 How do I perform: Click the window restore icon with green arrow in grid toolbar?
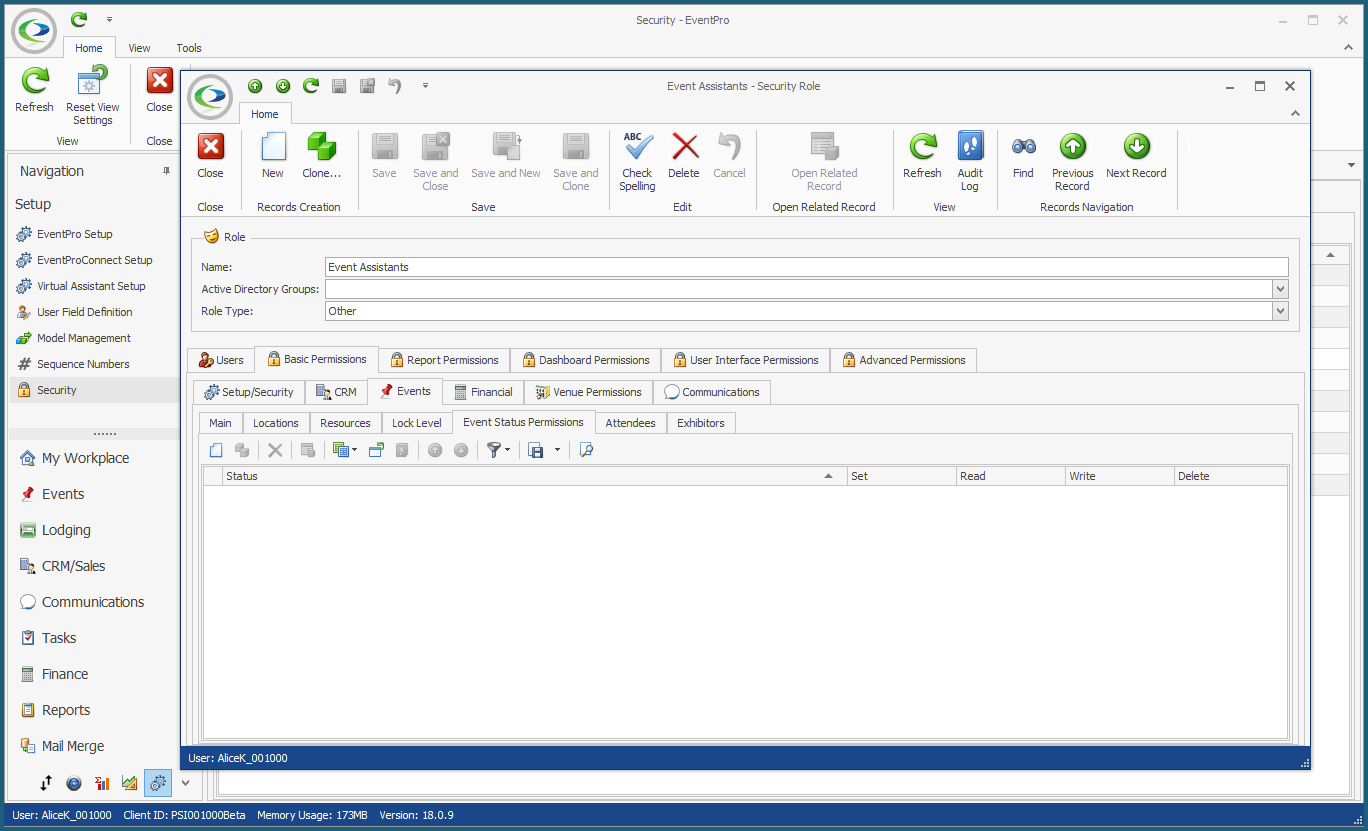376,450
